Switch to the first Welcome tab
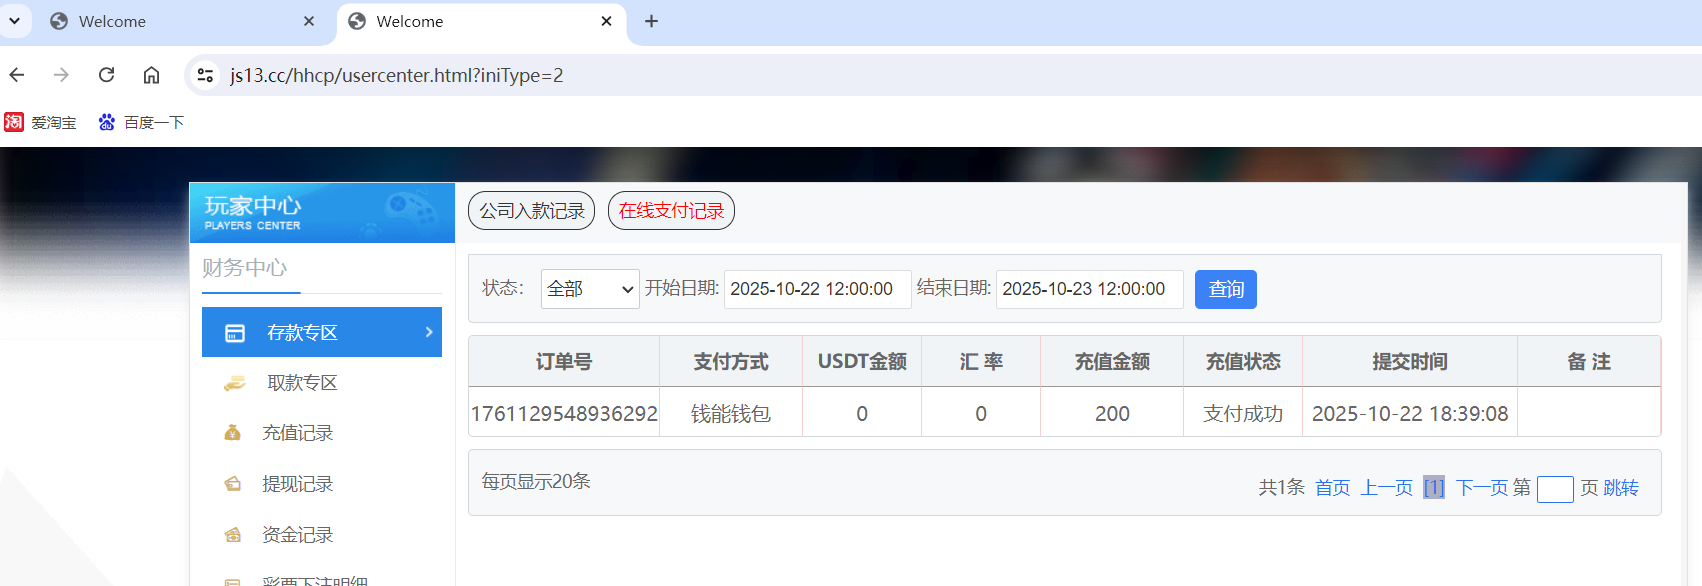 [x=182, y=21]
